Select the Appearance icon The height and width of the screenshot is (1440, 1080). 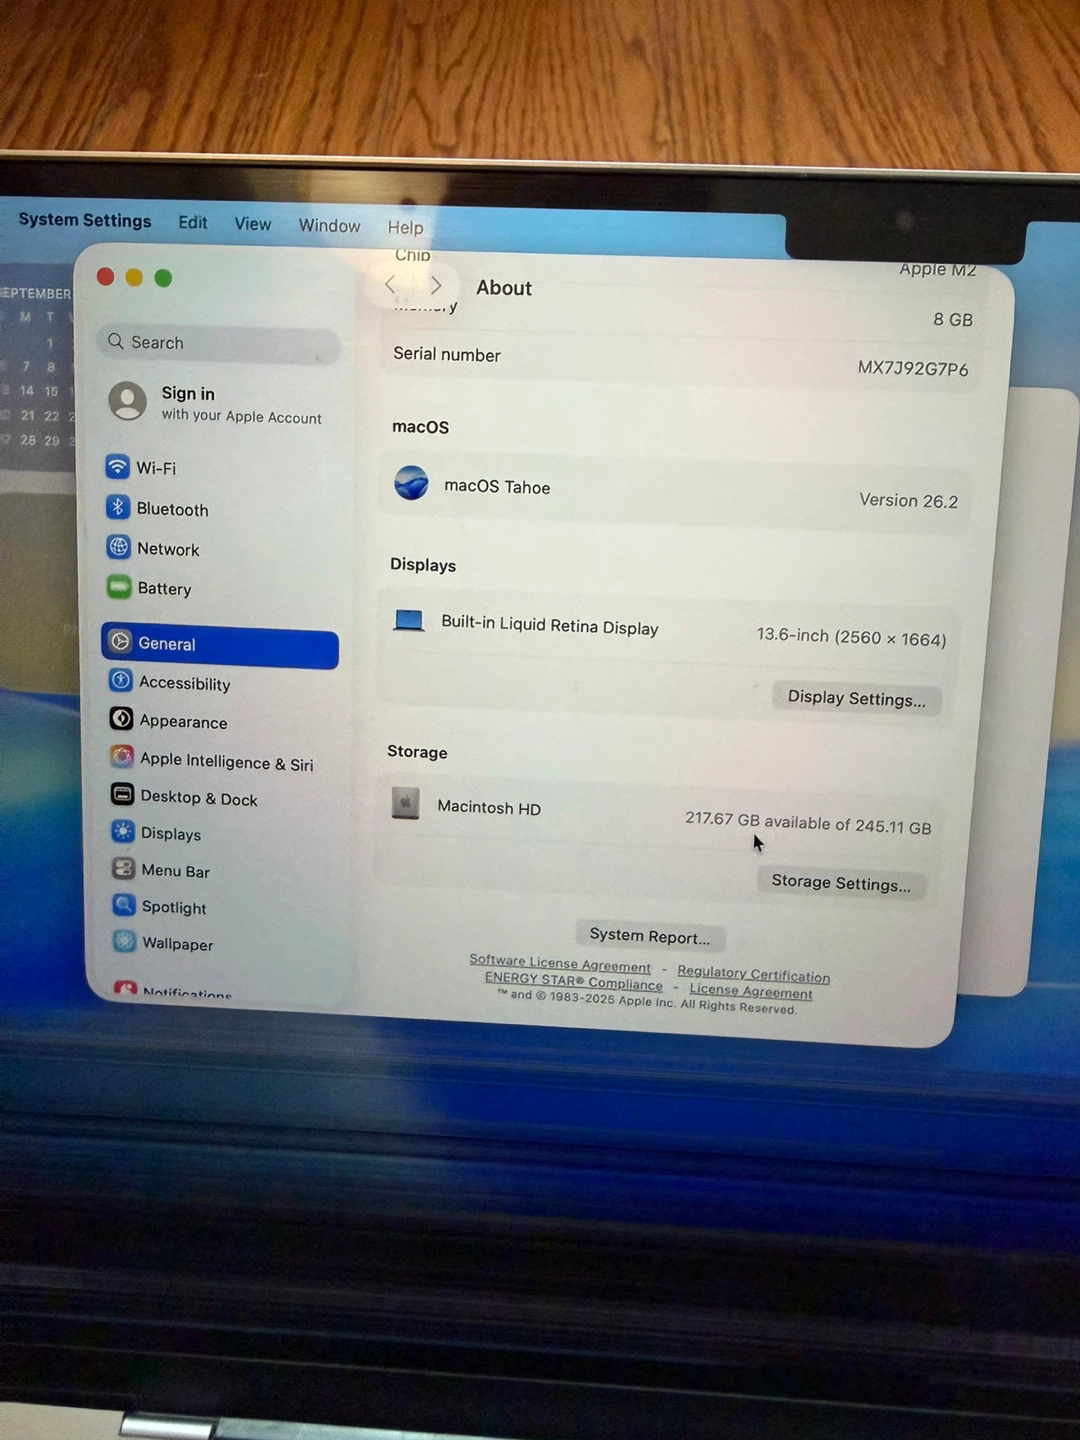122,719
